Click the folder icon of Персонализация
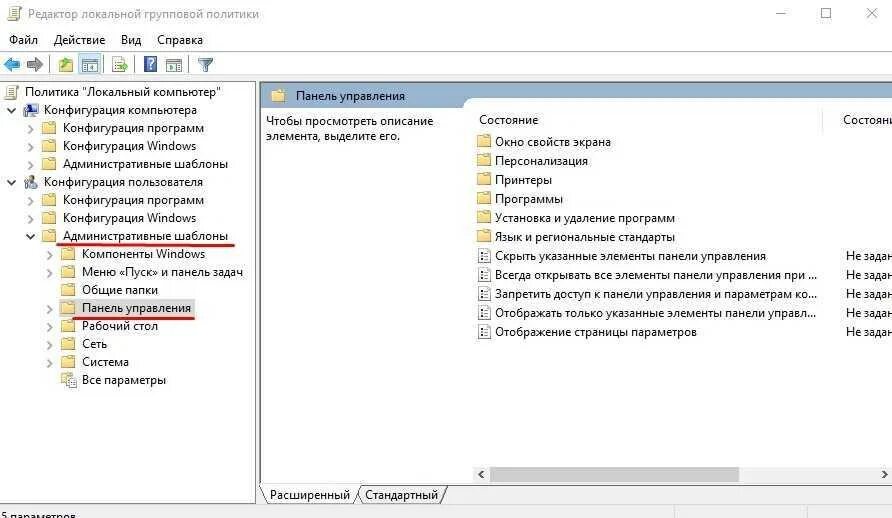 coord(484,160)
